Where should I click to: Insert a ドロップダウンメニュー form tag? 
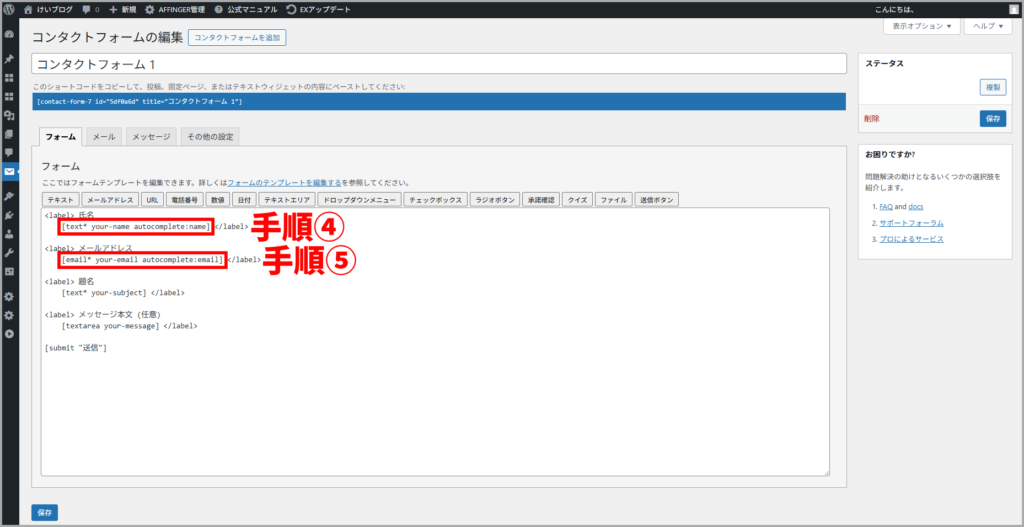(x=359, y=200)
